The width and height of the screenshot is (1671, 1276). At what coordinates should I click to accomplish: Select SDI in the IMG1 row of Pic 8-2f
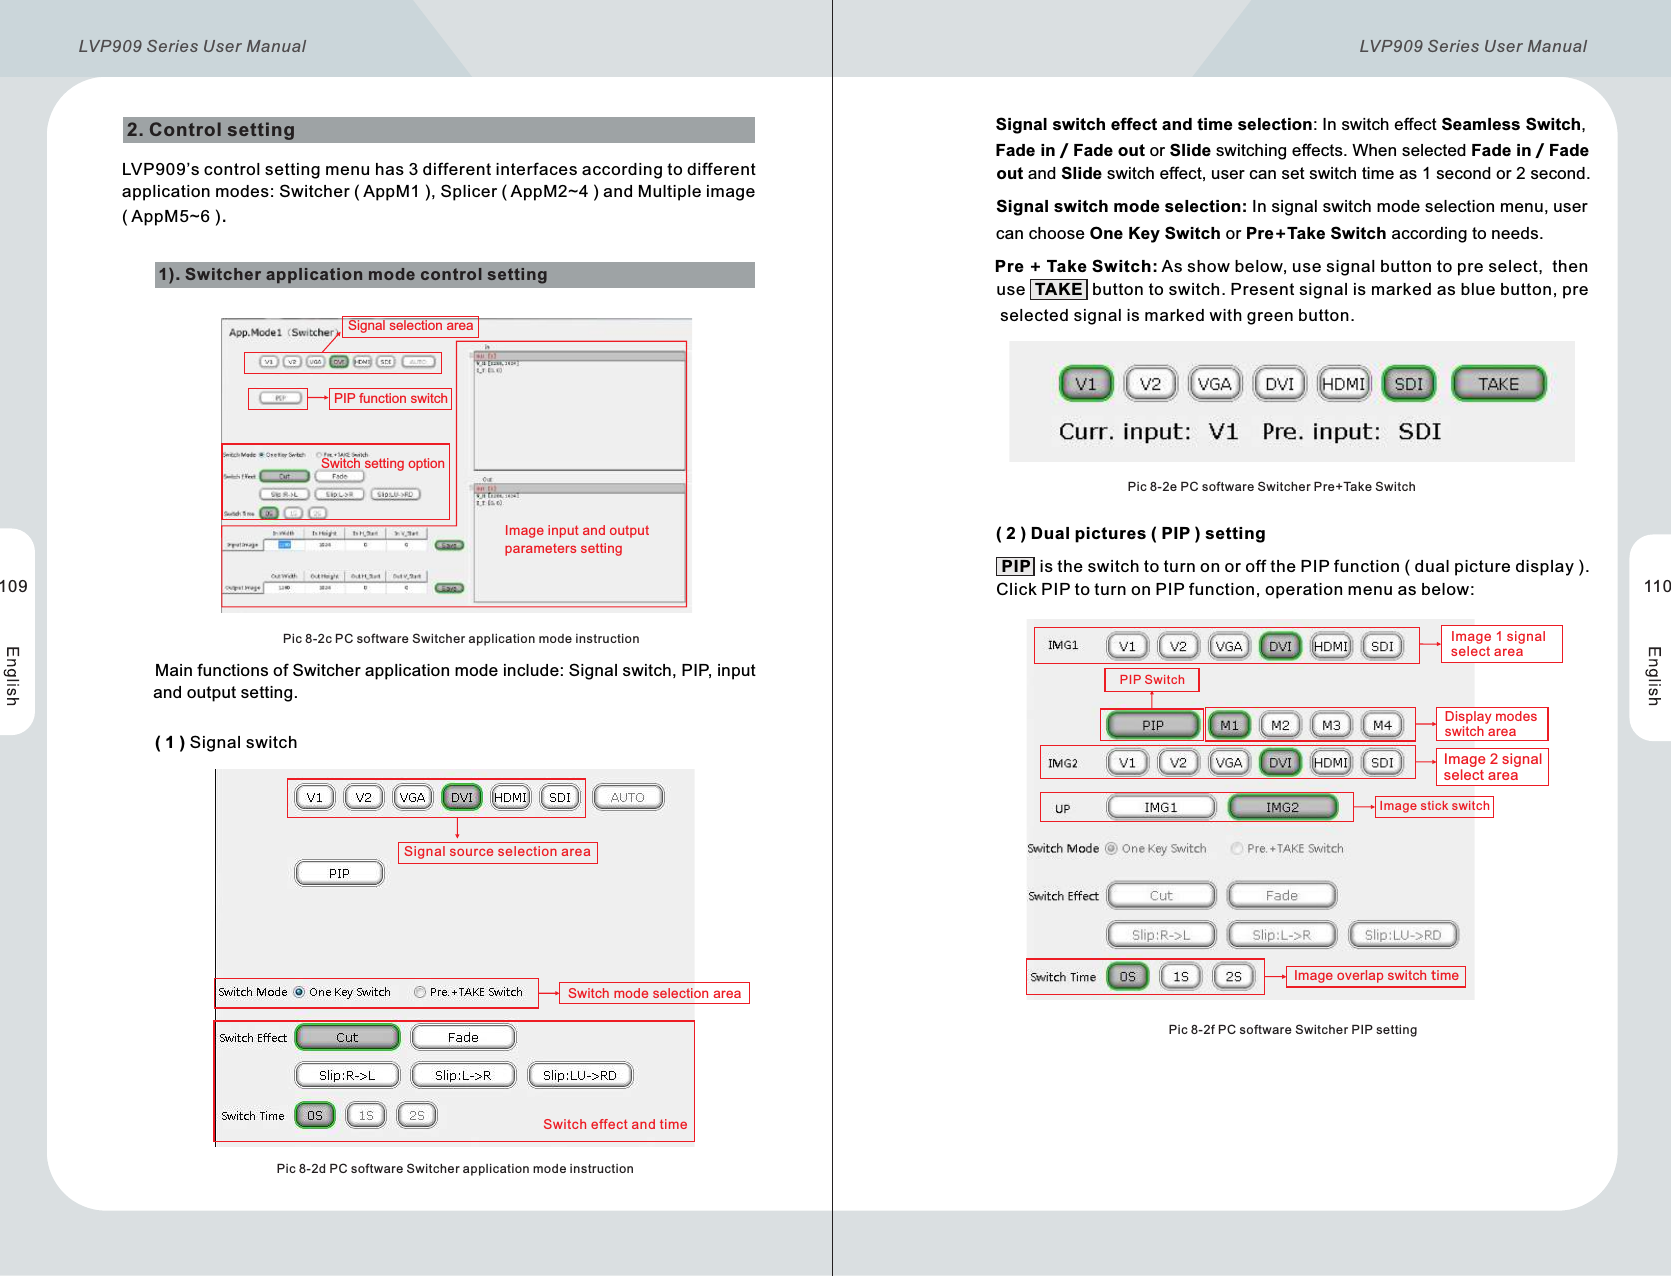tap(1382, 646)
